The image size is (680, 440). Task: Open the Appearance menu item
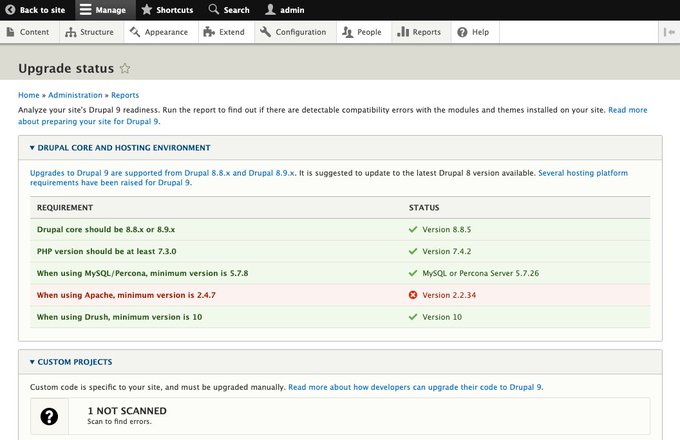161,32
